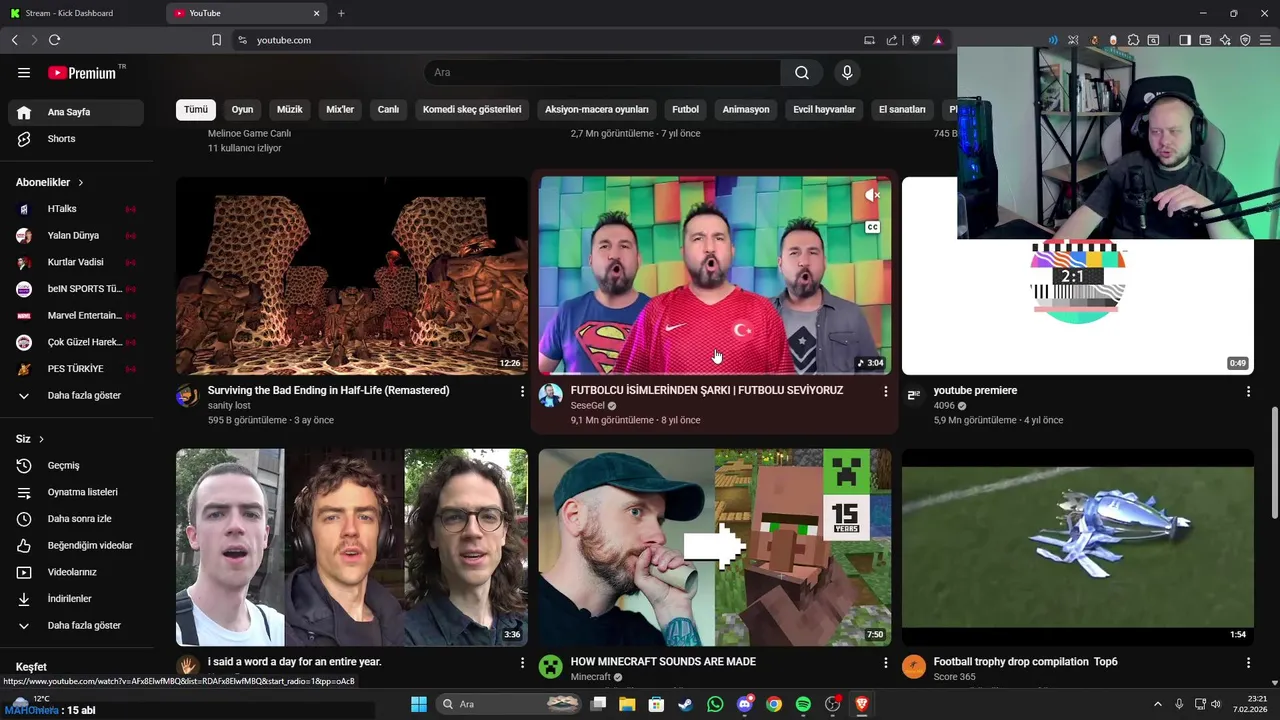Open the Abonelikler chevron heading
1280x720 pixels.
point(50,183)
